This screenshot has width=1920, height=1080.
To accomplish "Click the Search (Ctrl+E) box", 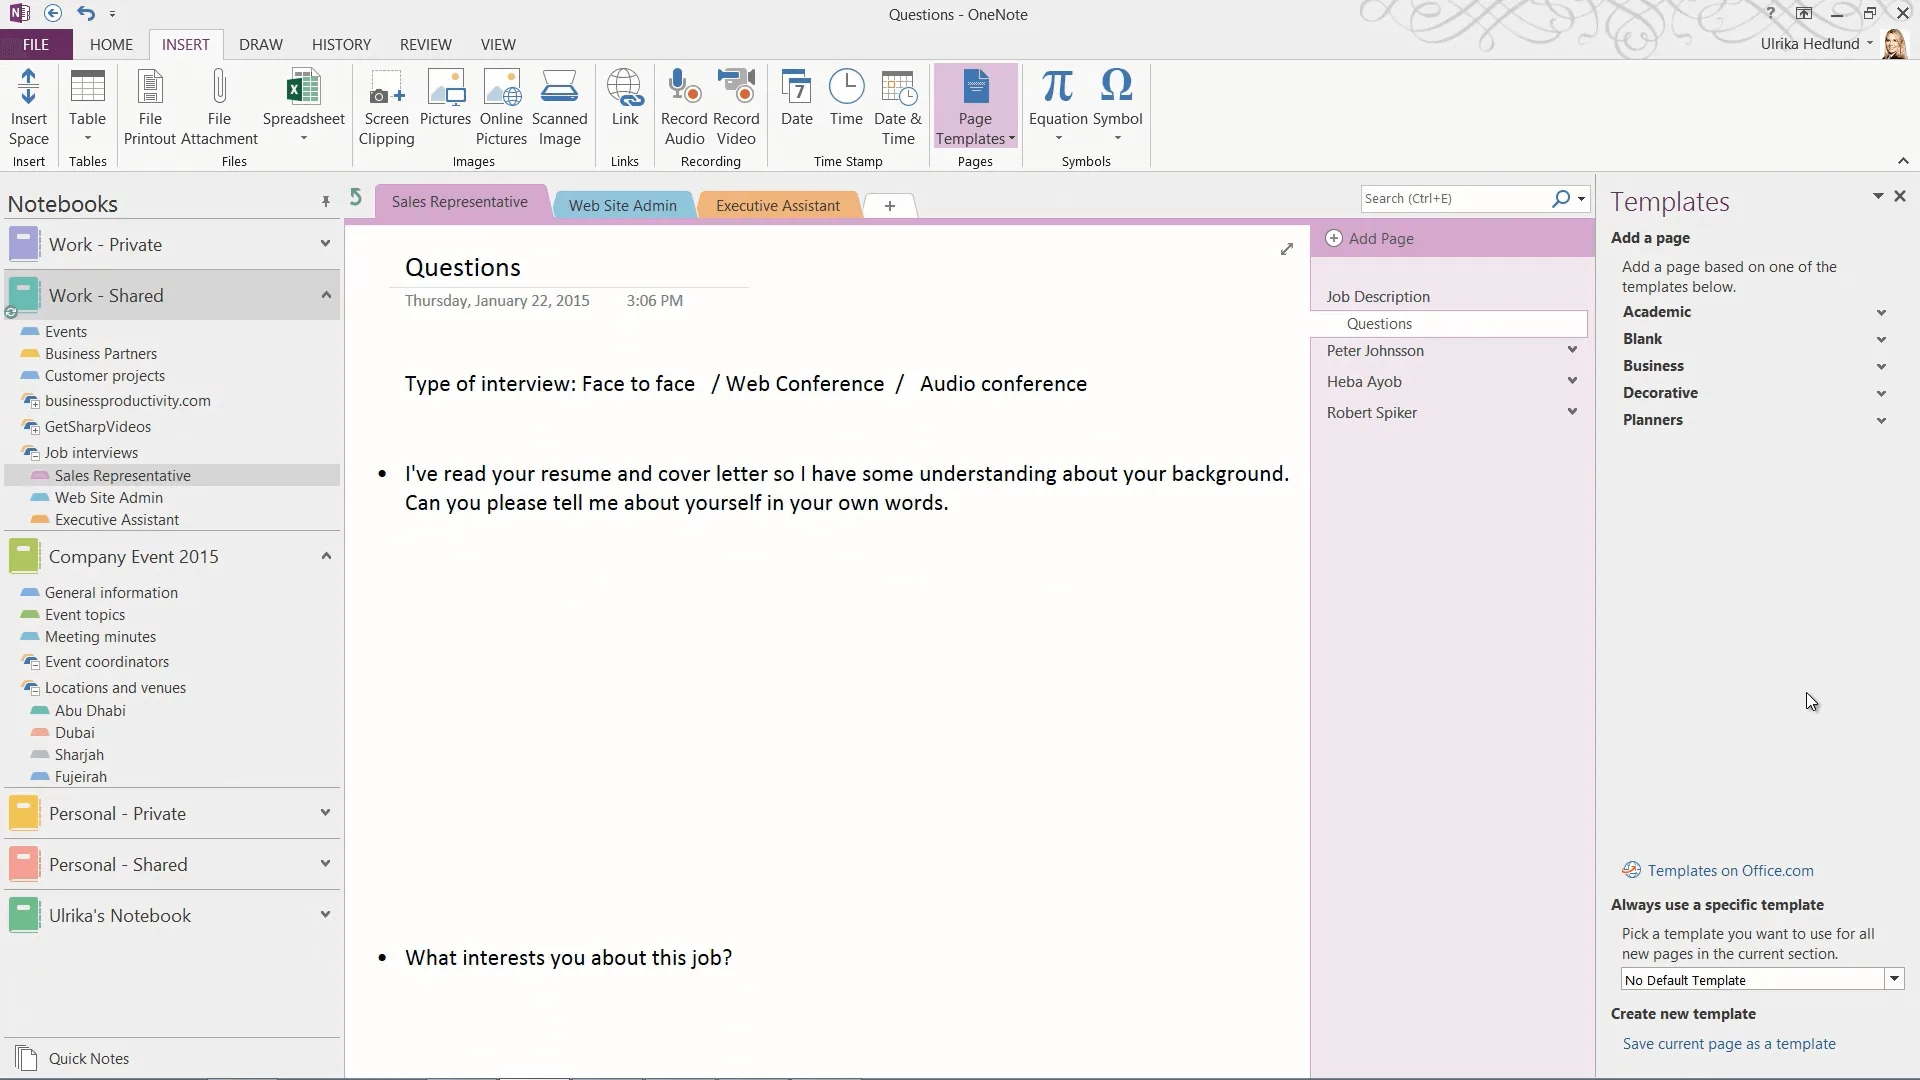I will click(1455, 198).
